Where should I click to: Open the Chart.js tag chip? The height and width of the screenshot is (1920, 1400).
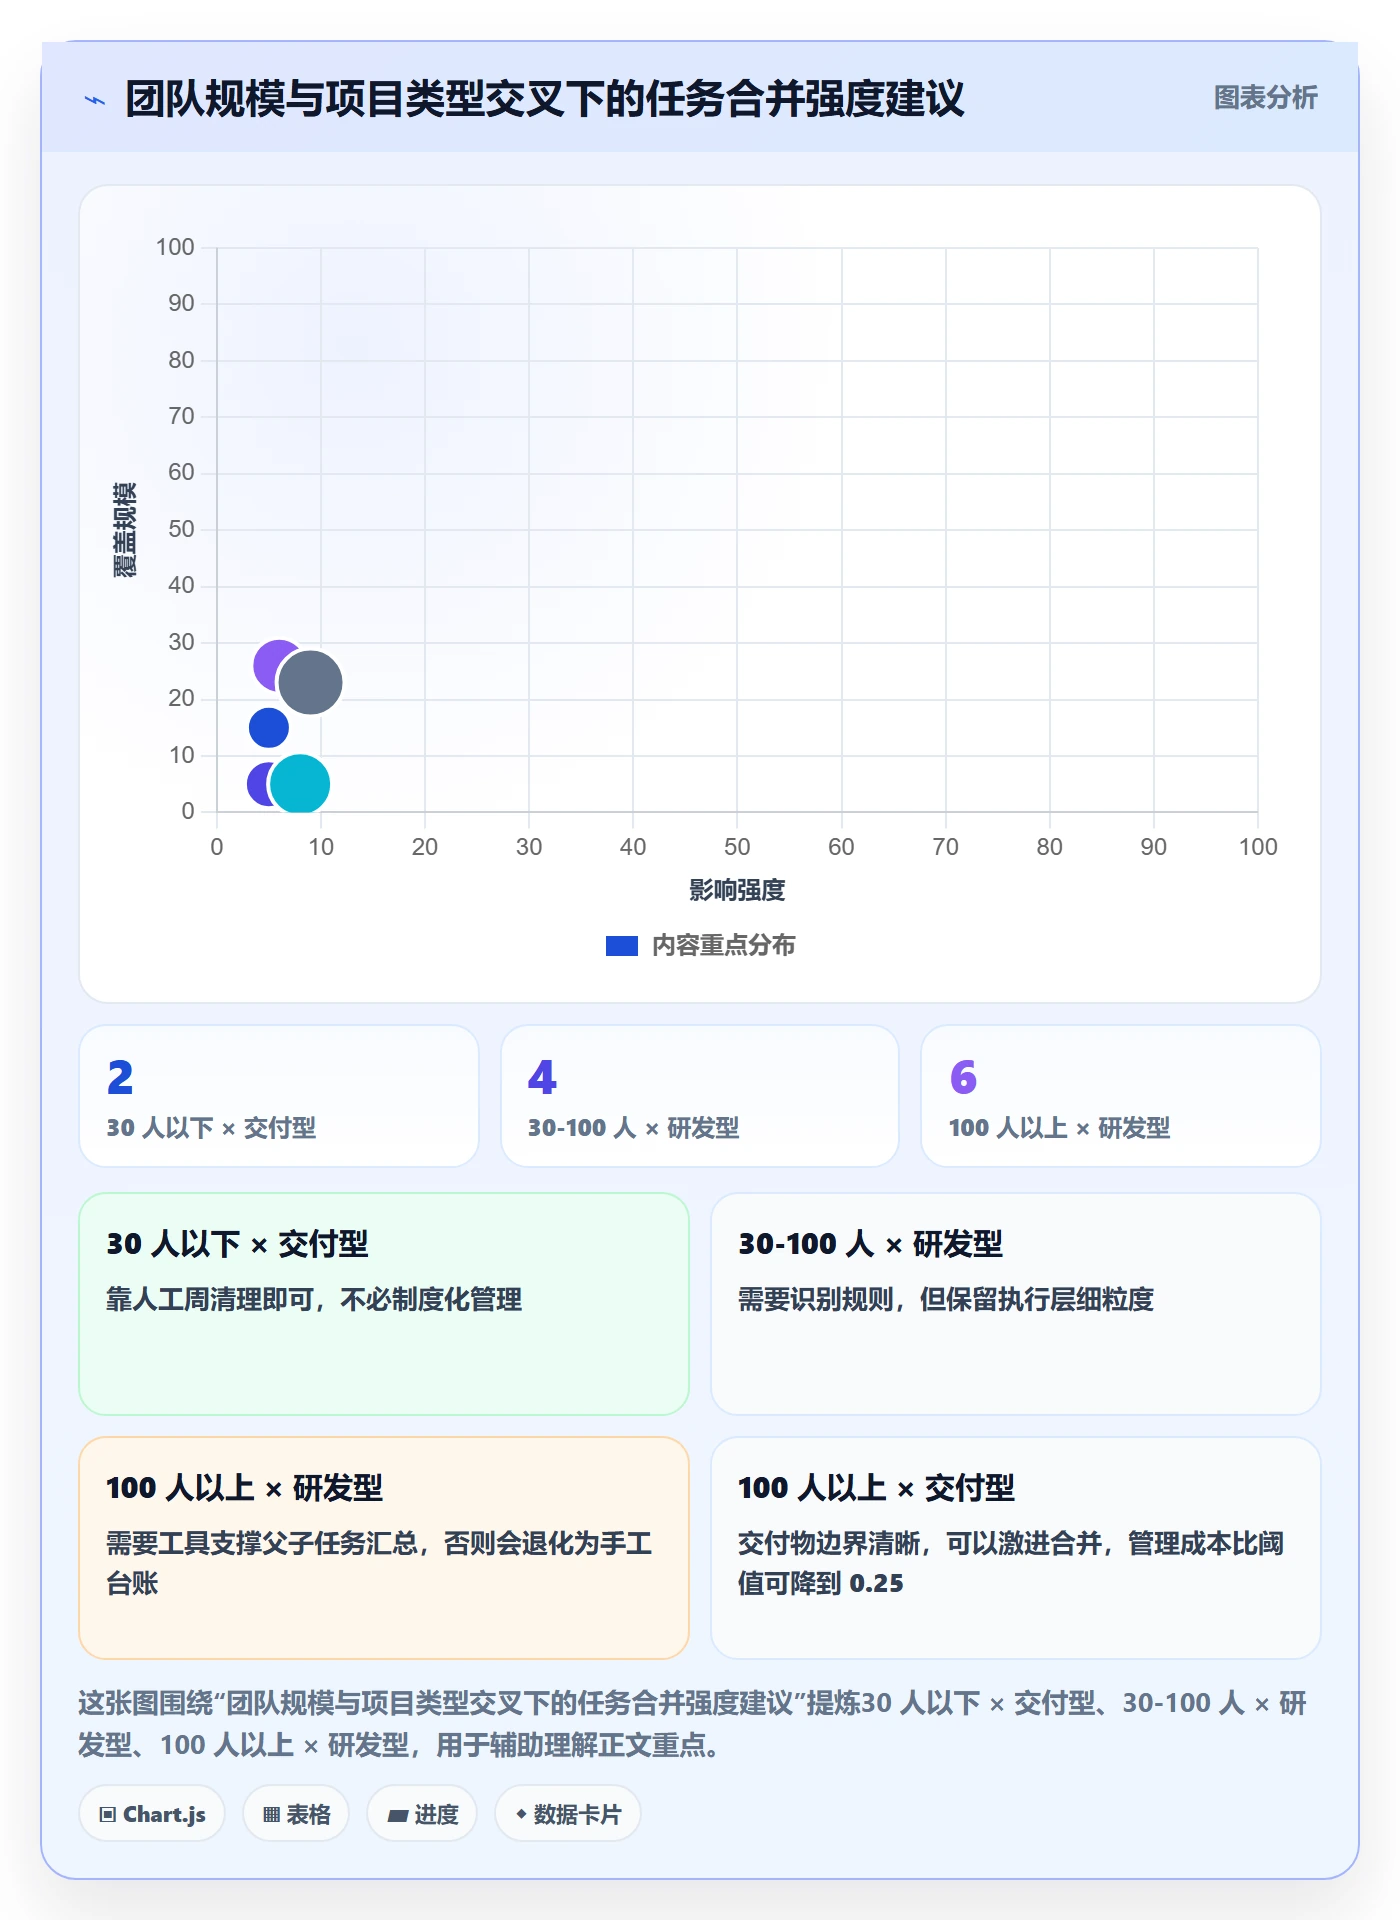[x=152, y=1814]
